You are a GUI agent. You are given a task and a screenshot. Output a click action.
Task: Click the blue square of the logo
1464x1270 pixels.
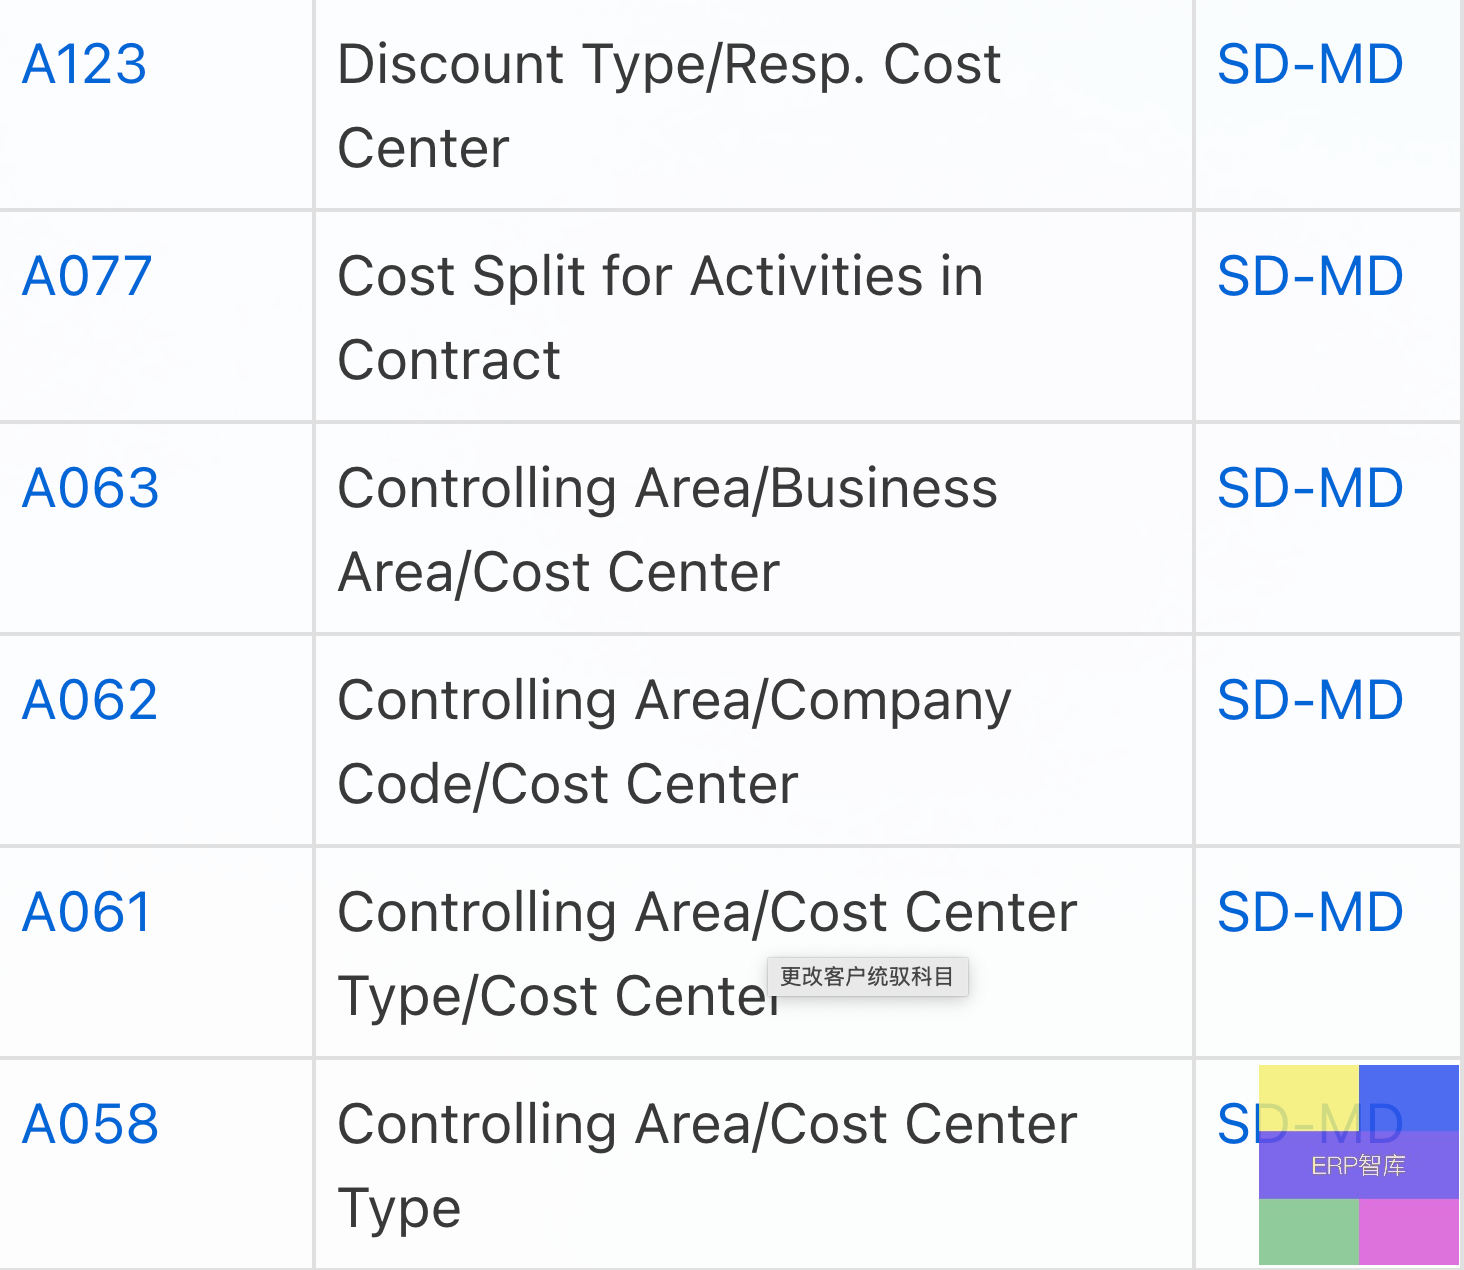pyautogui.click(x=1408, y=1098)
